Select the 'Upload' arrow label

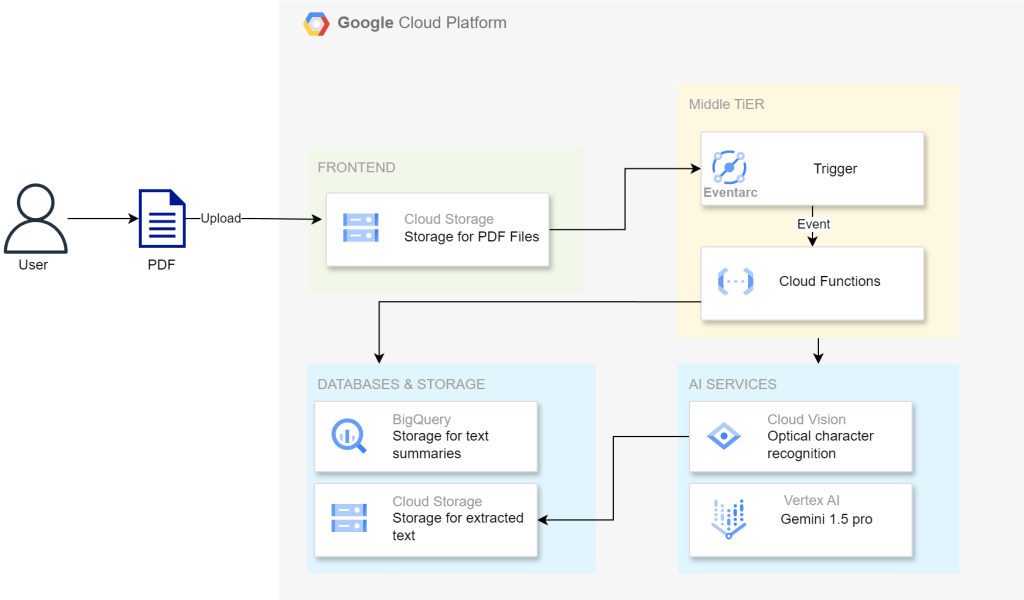click(221, 218)
